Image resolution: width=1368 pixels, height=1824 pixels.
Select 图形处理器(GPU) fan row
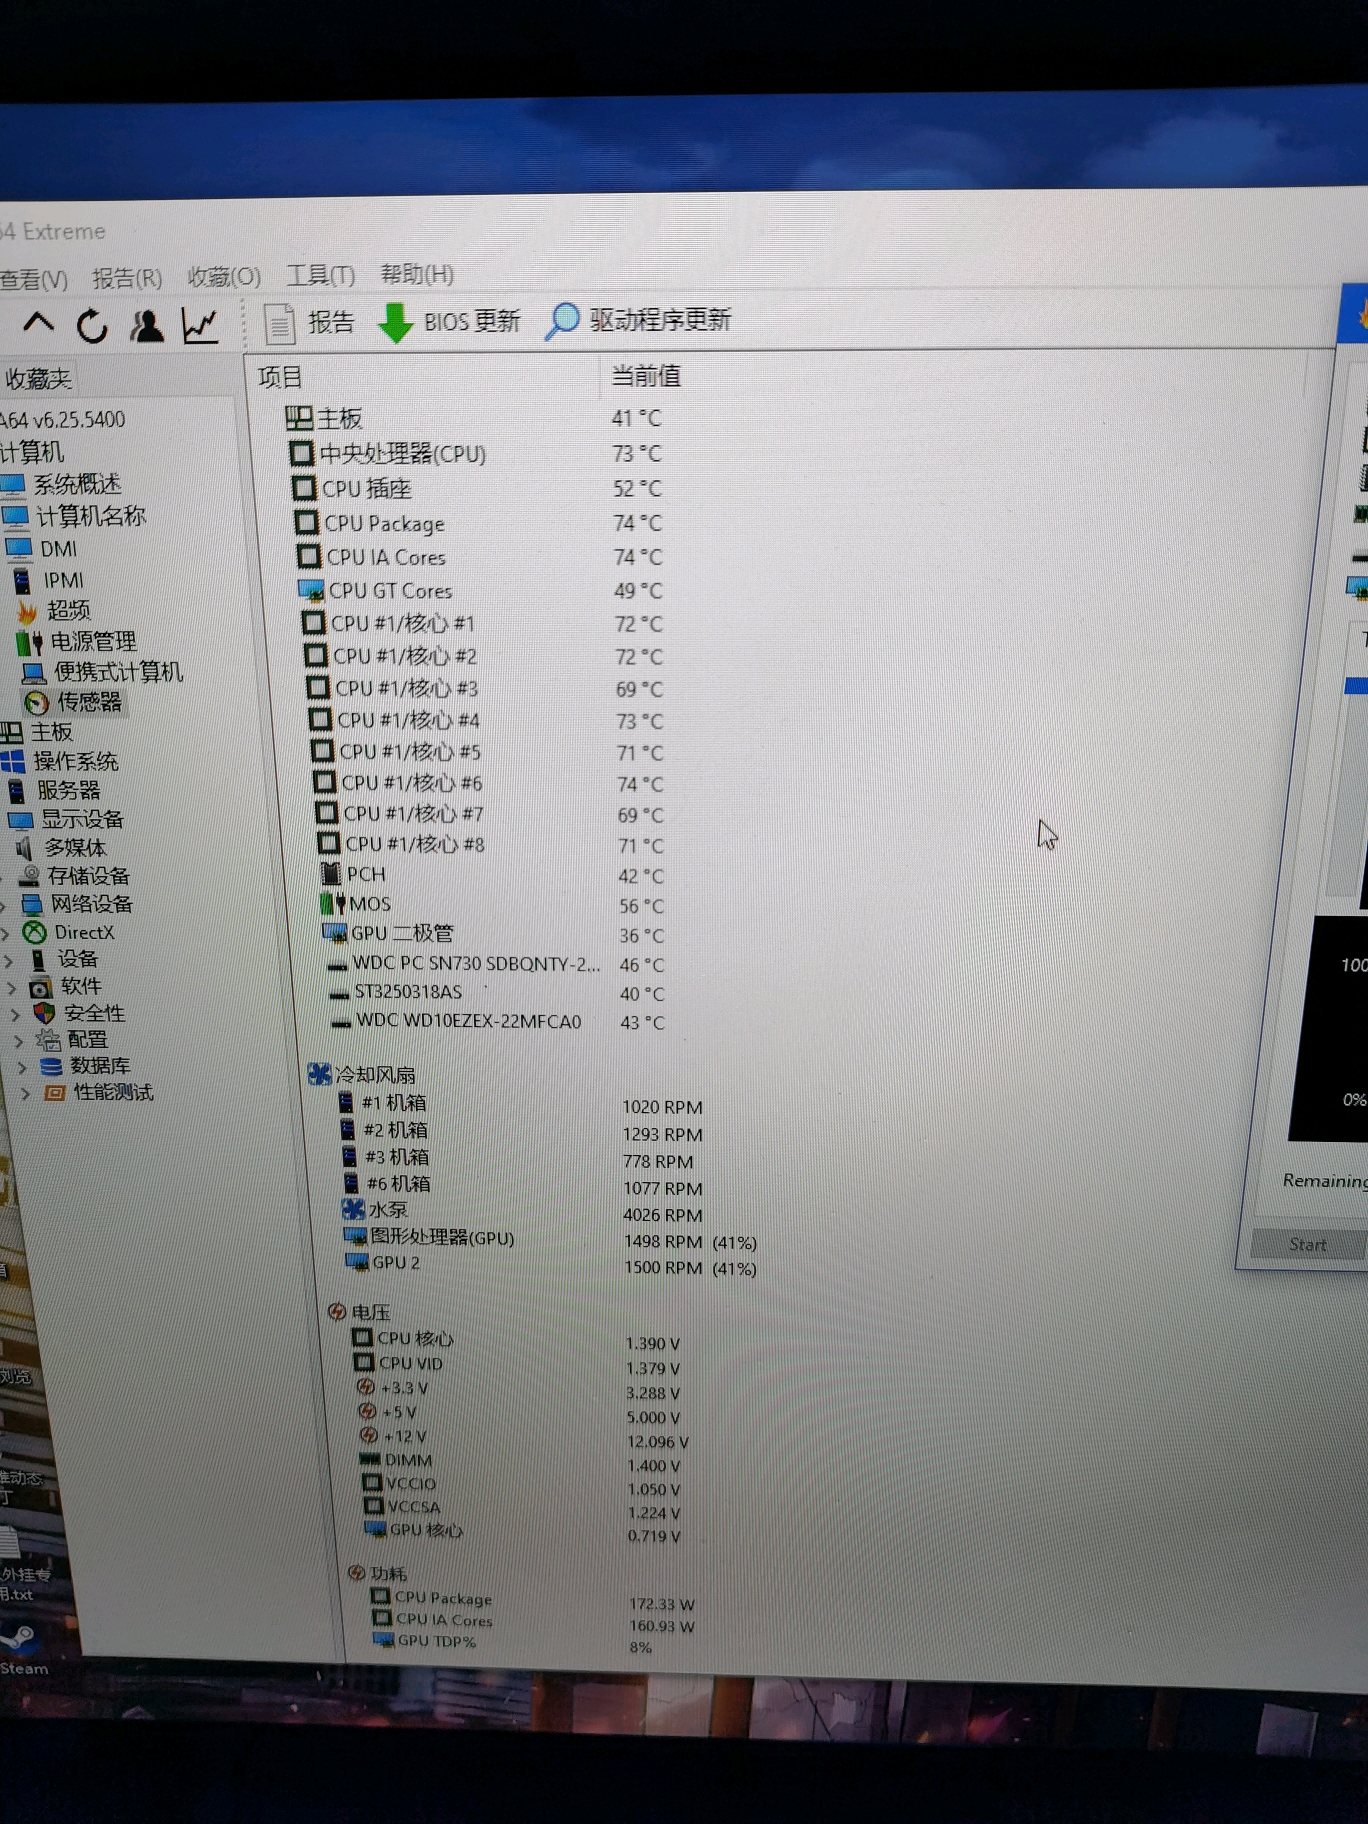(551, 1239)
